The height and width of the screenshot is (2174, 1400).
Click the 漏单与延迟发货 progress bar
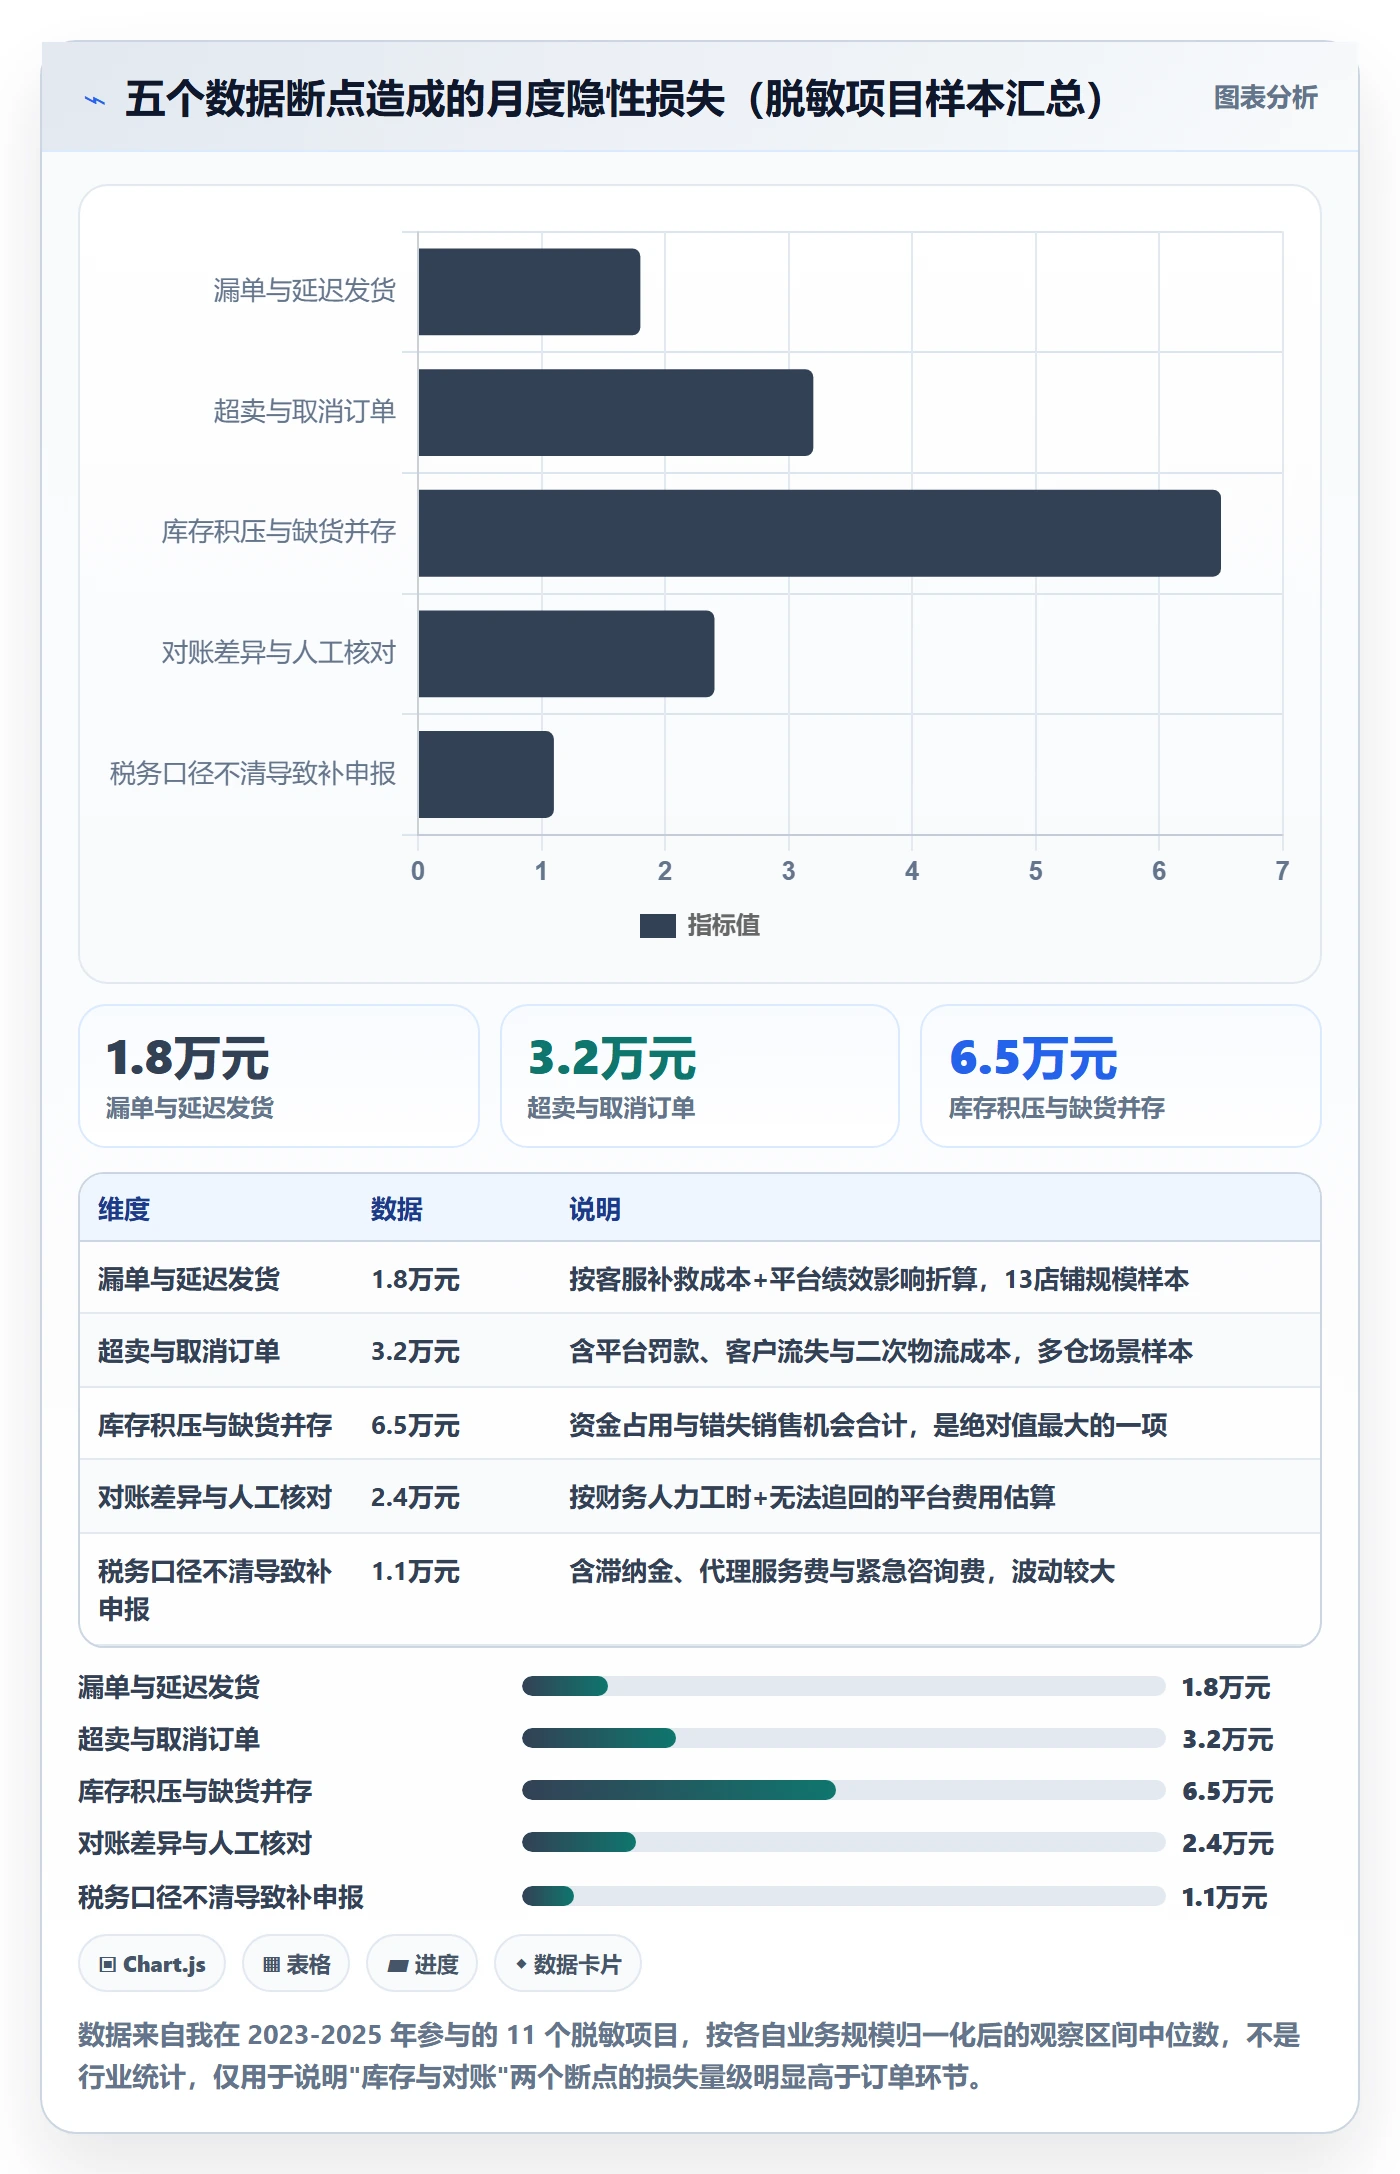point(844,1686)
